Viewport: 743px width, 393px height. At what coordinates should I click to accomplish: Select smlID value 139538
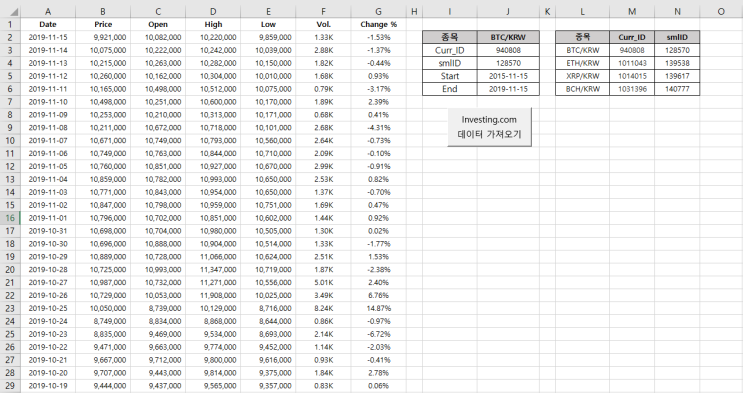pos(677,63)
